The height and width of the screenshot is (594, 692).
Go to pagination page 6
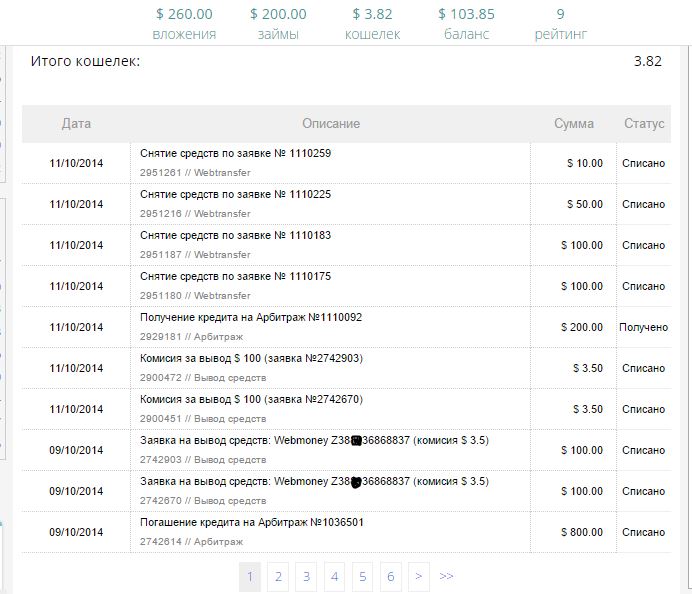[391, 576]
